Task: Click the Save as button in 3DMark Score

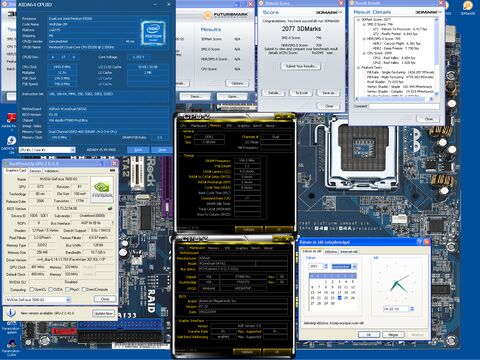Action: click(x=329, y=93)
